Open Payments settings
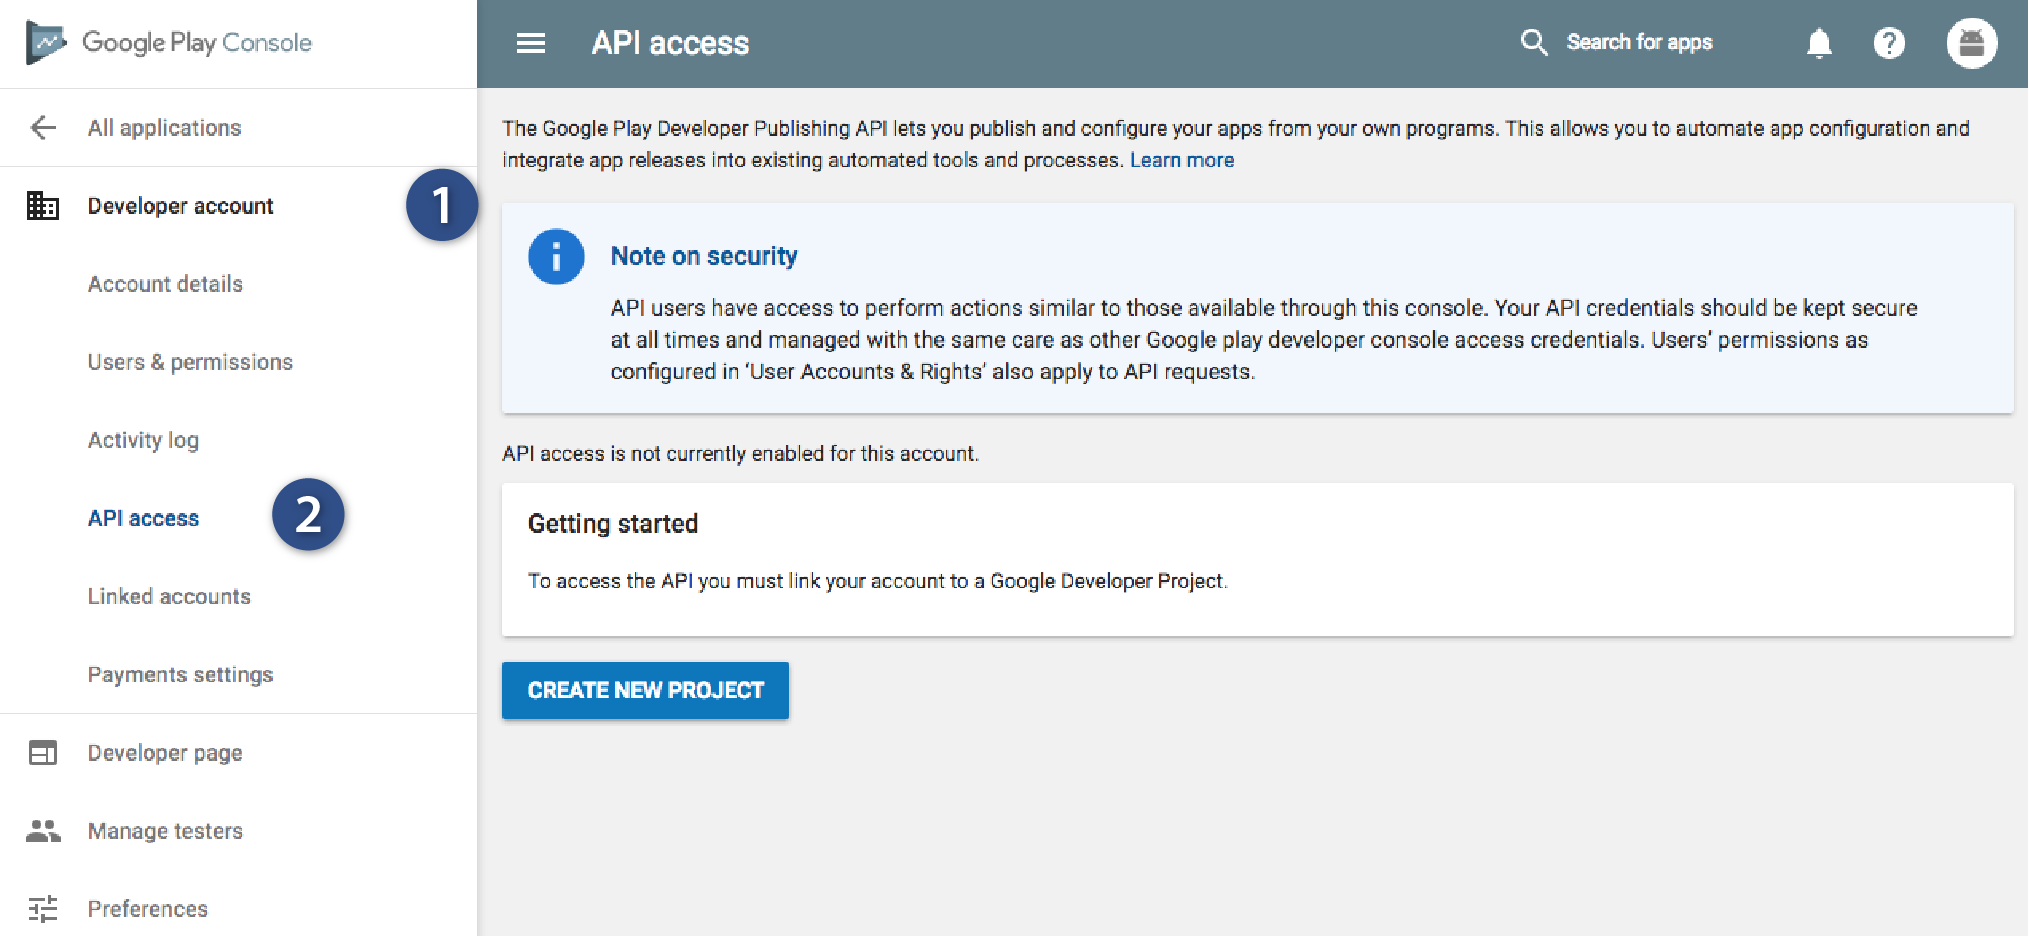Viewport: 2029px width, 937px height. pos(180,675)
